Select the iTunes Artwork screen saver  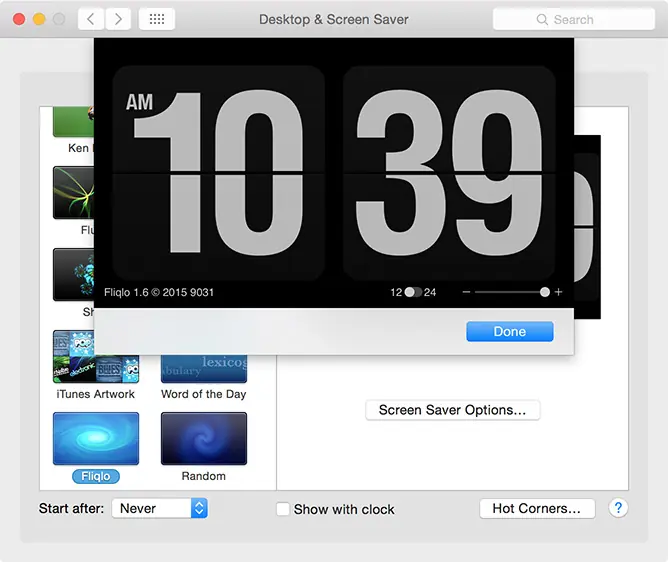pyautogui.click(x=96, y=357)
